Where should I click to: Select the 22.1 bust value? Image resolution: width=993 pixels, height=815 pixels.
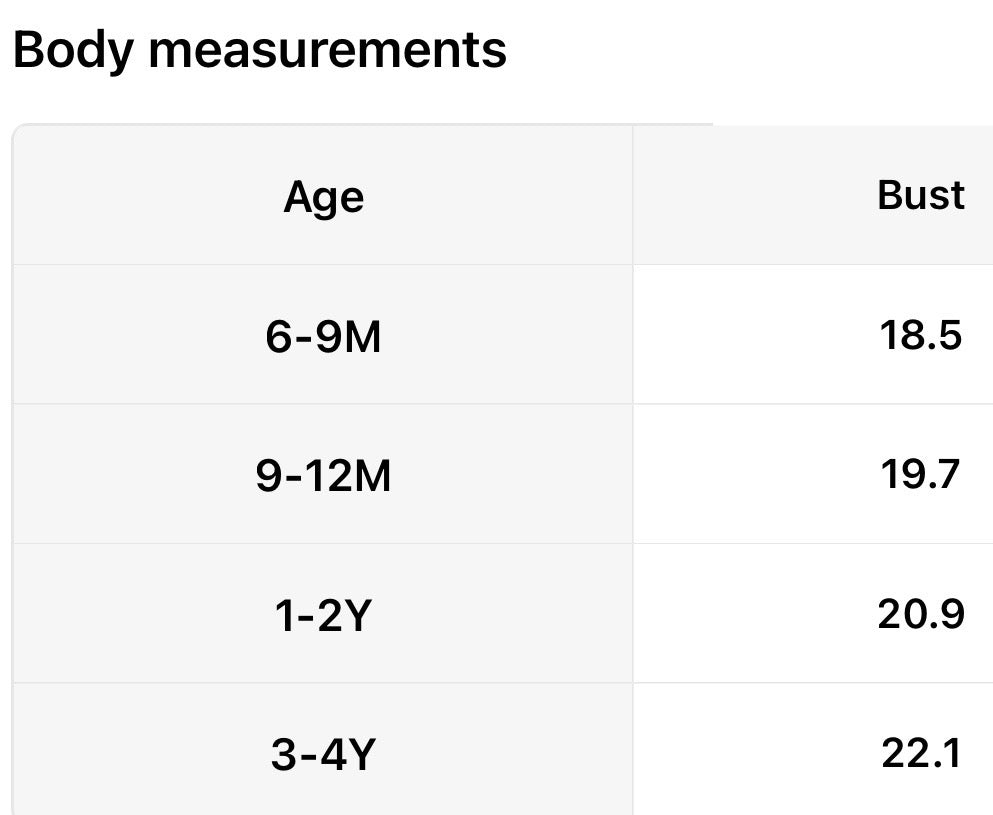921,752
